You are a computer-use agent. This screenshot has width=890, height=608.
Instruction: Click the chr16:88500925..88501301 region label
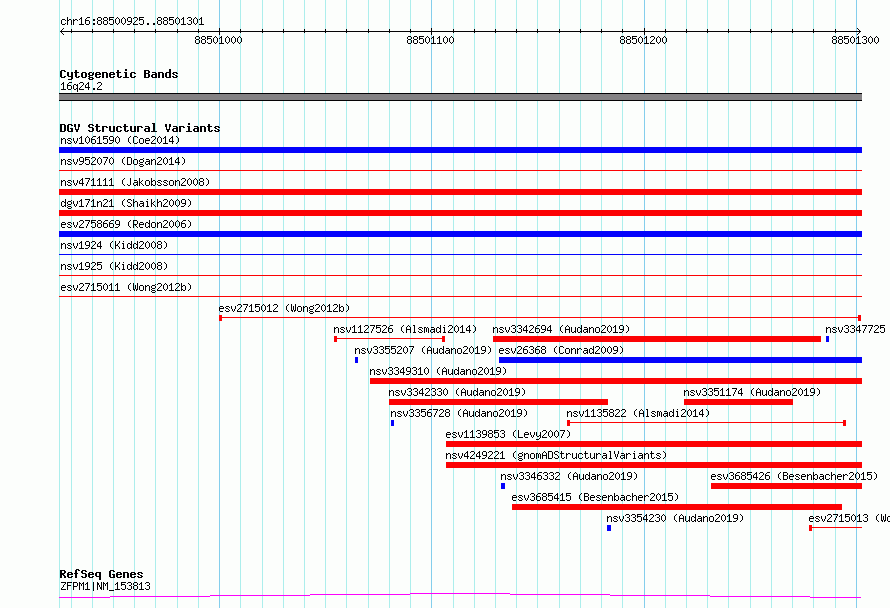click(x=132, y=21)
